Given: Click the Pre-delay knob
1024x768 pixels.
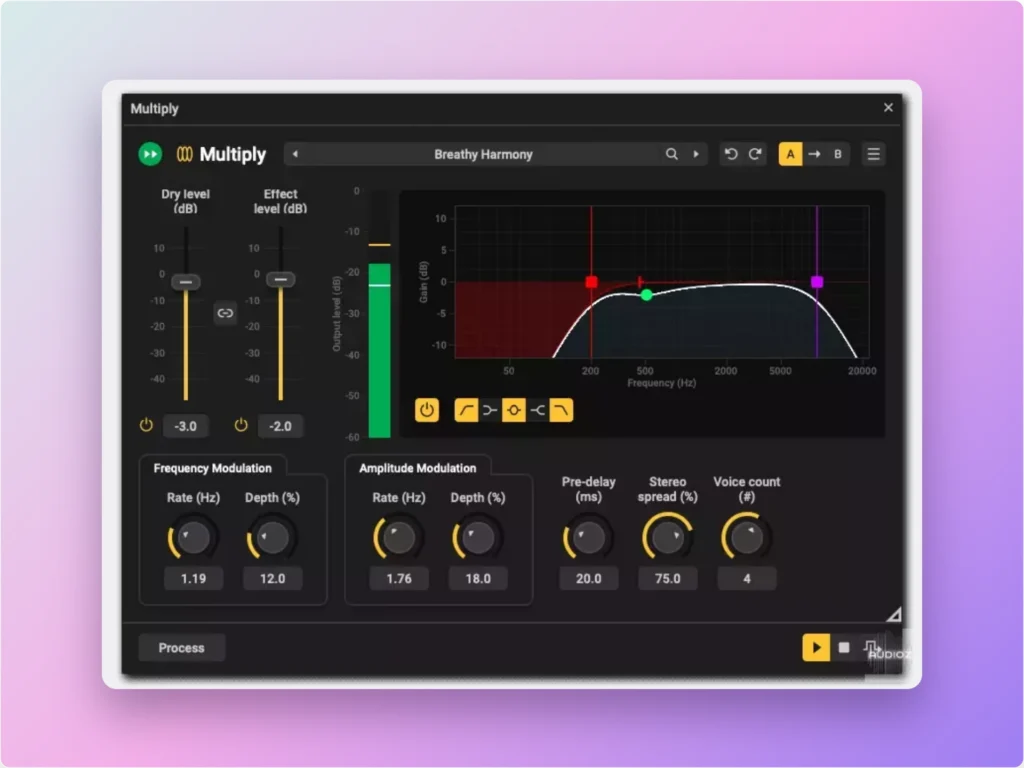Looking at the screenshot, I should 588,538.
